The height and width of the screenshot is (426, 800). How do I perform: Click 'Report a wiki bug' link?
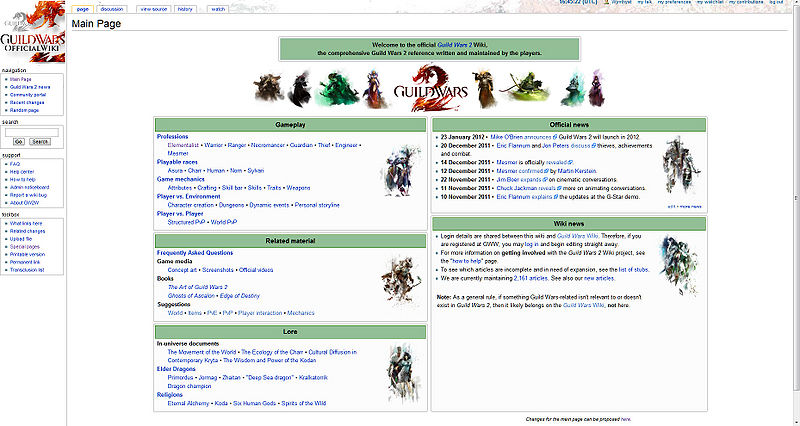tap(28, 195)
